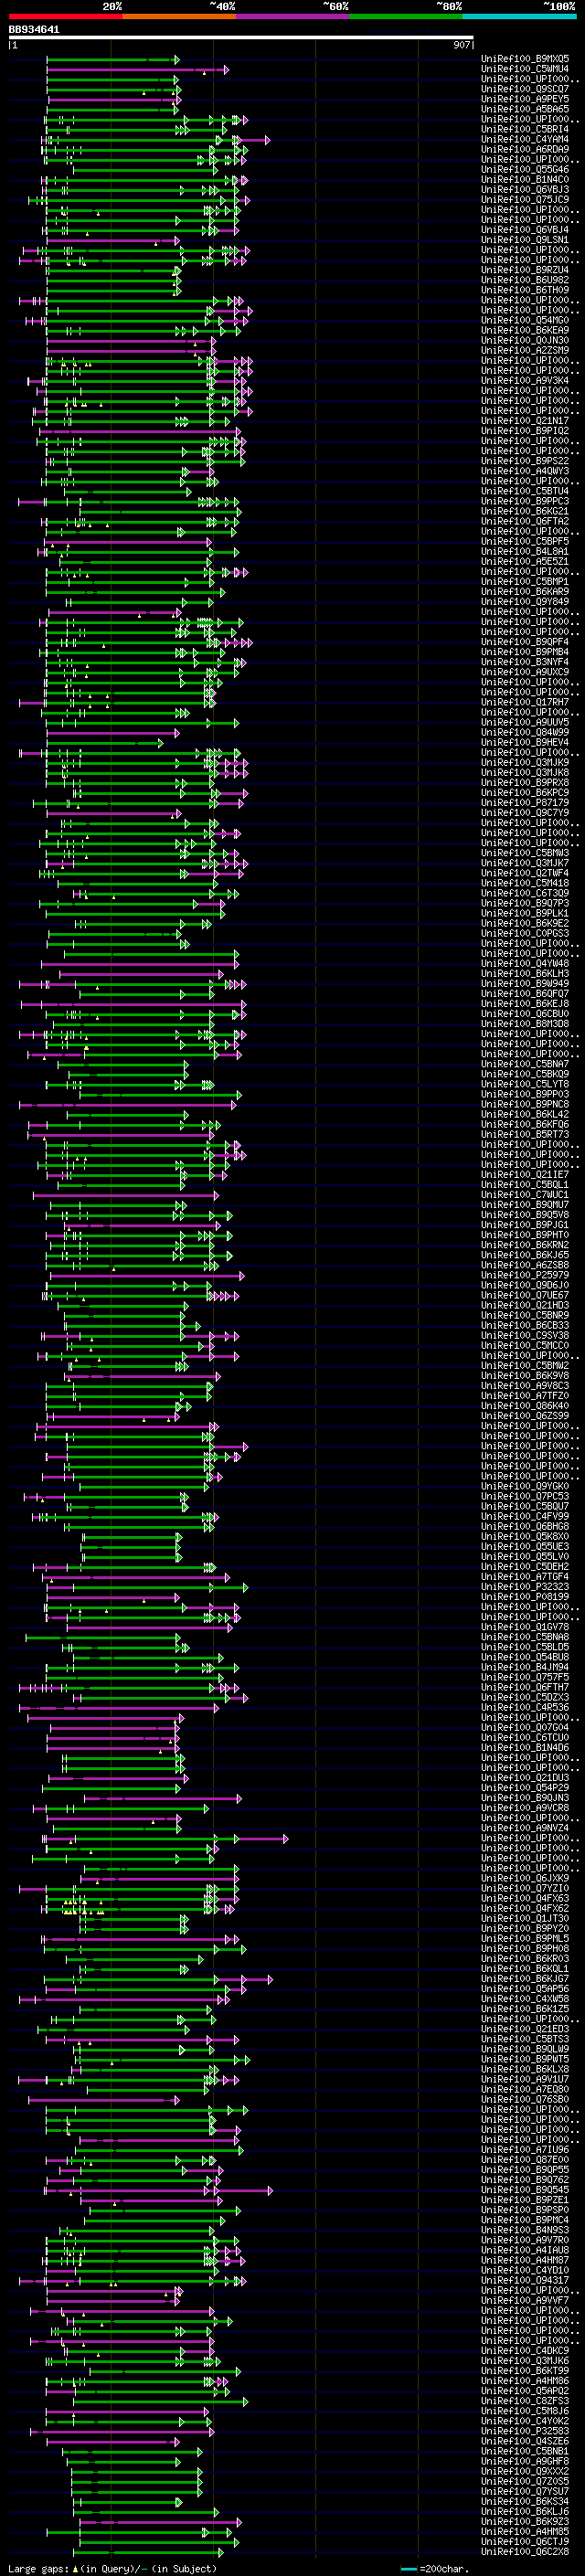585x2576 pixels.
Task: Click the Large gaps legend text
Action: (x=112, y=2568)
